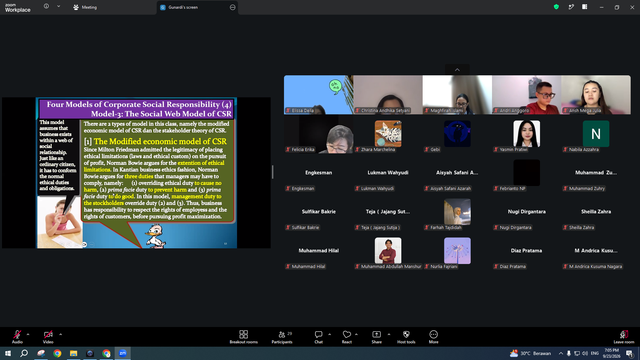
Task: Click Nabila Azzahra's green N avatar
Action: pos(596,133)
